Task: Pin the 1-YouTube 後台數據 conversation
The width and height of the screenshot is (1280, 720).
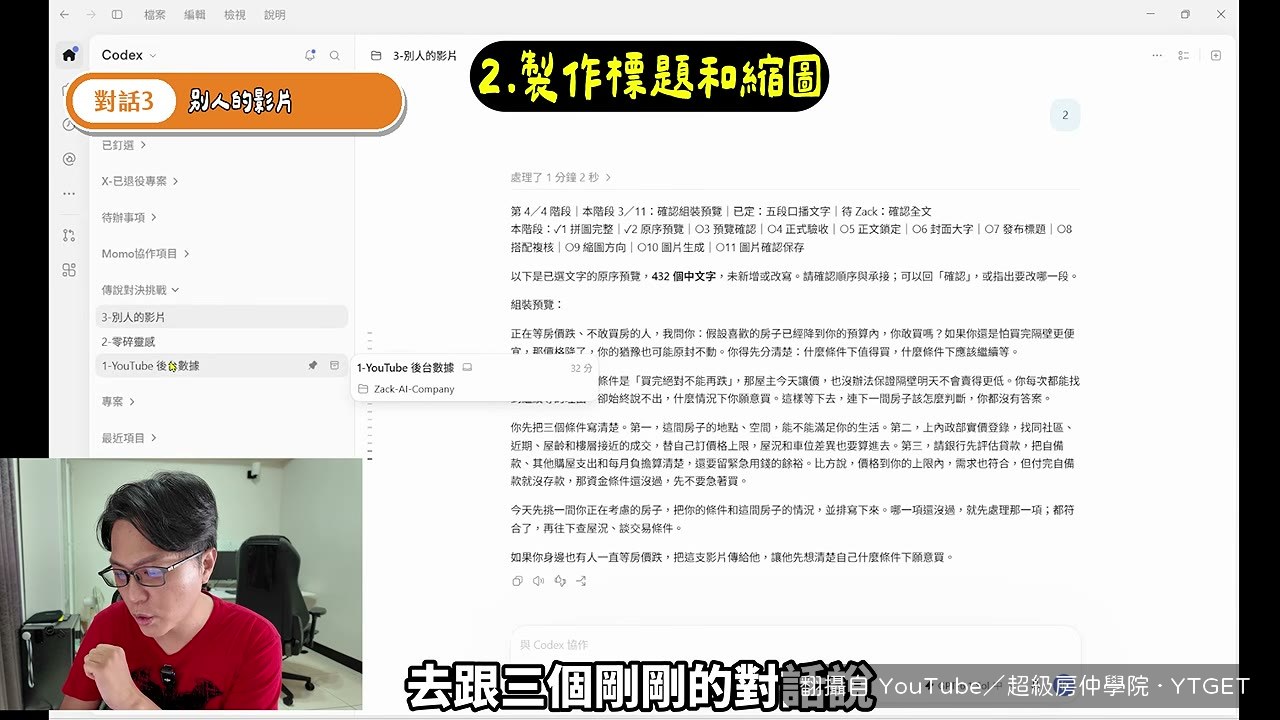Action: (x=313, y=366)
